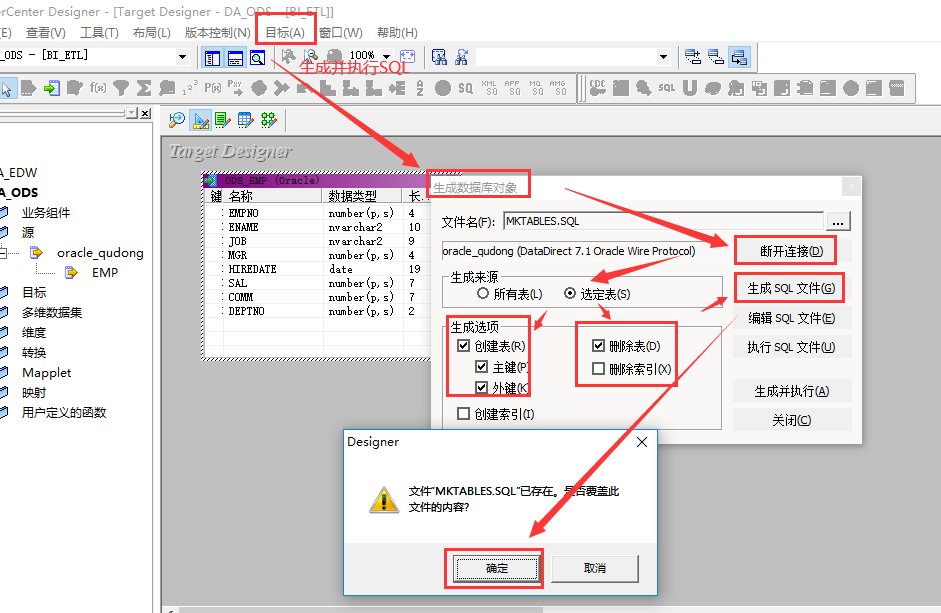The height and width of the screenshot is (613, 941).
Task: Click the 生成SQL文件 button
Action: (x=792, y=288)
